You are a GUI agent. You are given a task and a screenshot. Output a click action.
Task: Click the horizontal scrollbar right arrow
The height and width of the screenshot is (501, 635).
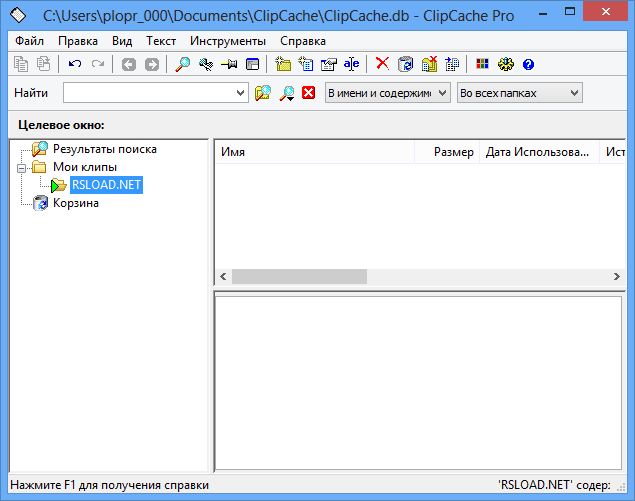tap(616, 277)
